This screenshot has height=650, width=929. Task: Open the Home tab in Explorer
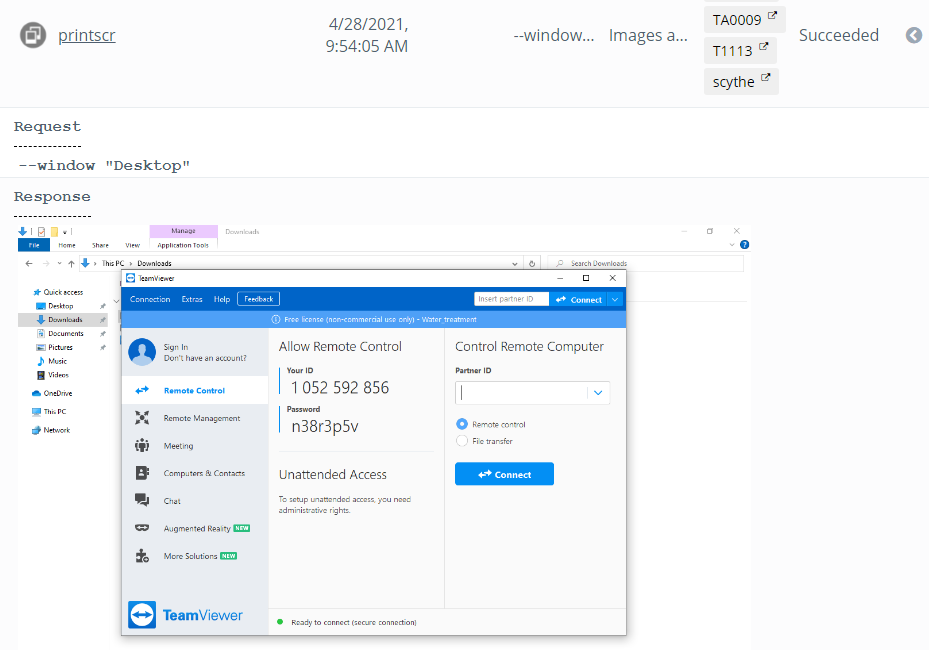[67, 245]
